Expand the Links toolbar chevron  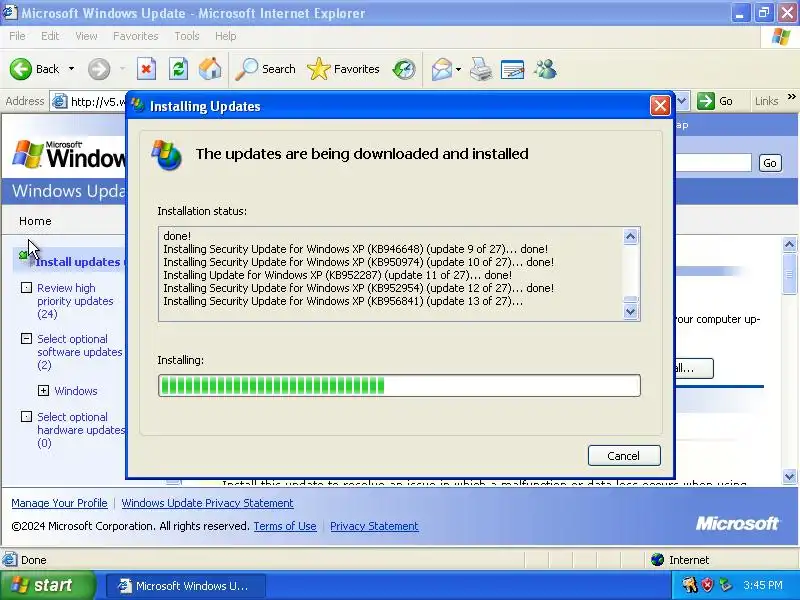[791, 96]
